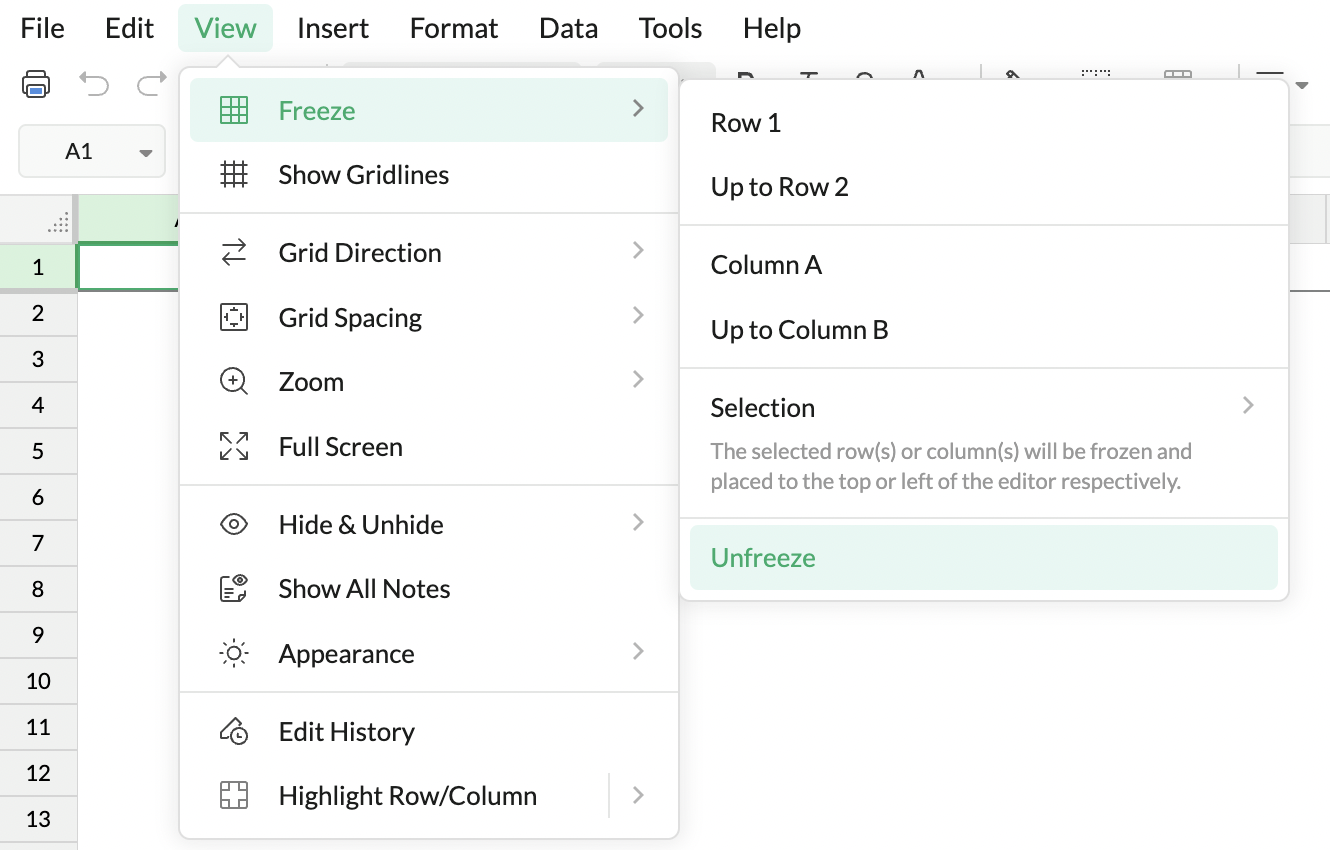
Task: Toggle Show Gridlines option
Action: 363,175
